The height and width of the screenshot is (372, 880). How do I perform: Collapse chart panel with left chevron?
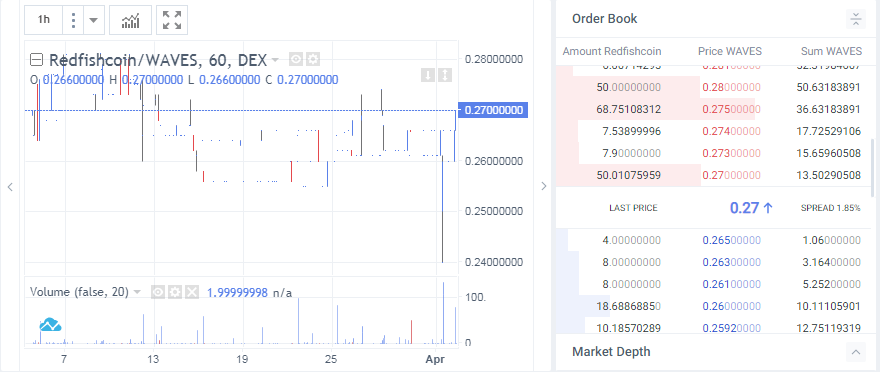click(10, 187)
